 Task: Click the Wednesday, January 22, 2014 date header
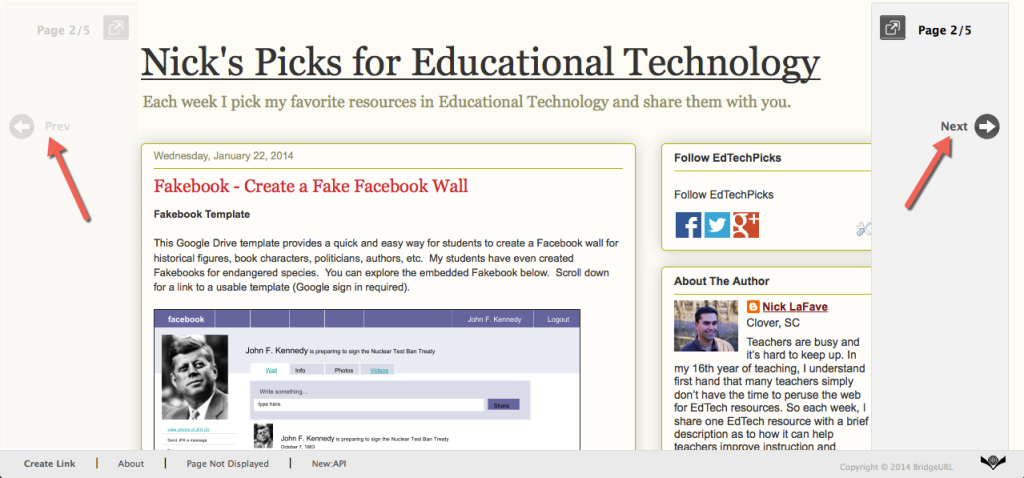(x=223, y=156)
